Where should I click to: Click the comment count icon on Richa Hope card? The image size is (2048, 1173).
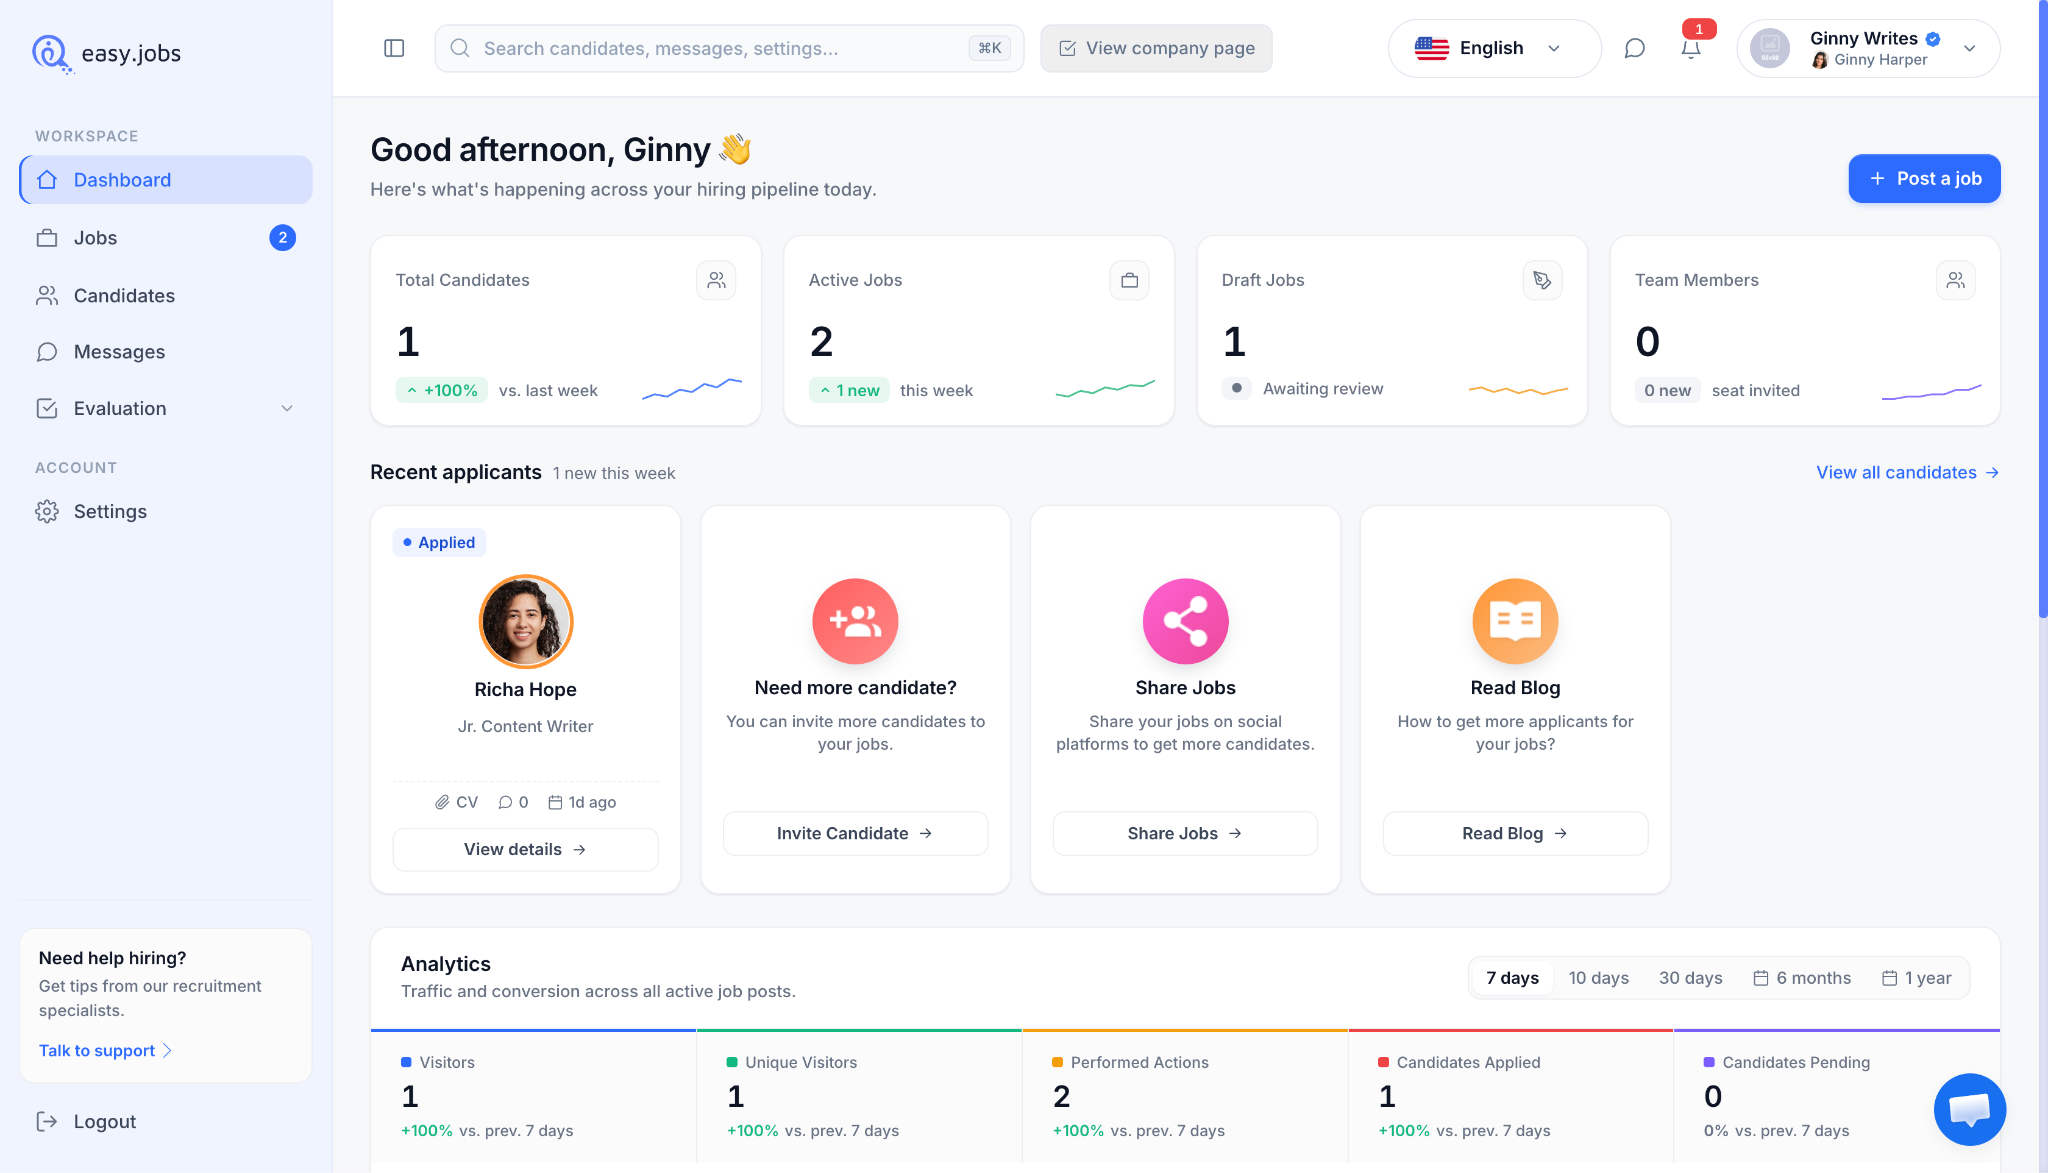point(505,802)
